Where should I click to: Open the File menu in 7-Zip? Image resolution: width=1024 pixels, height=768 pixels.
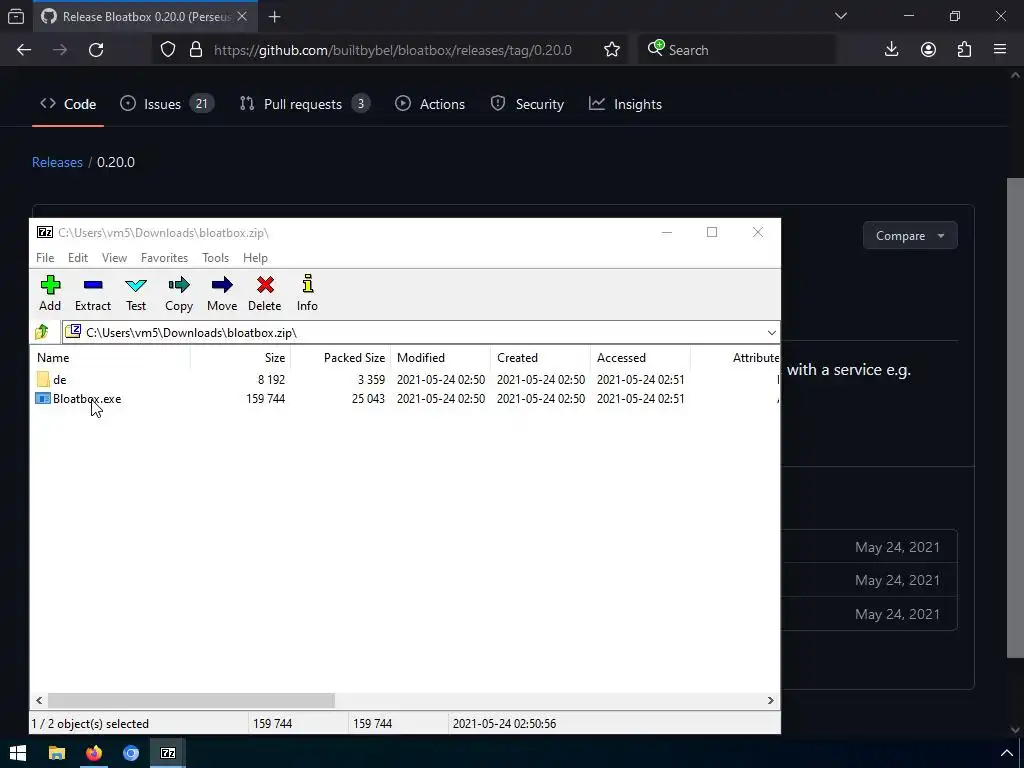click(x=45, y=258)
